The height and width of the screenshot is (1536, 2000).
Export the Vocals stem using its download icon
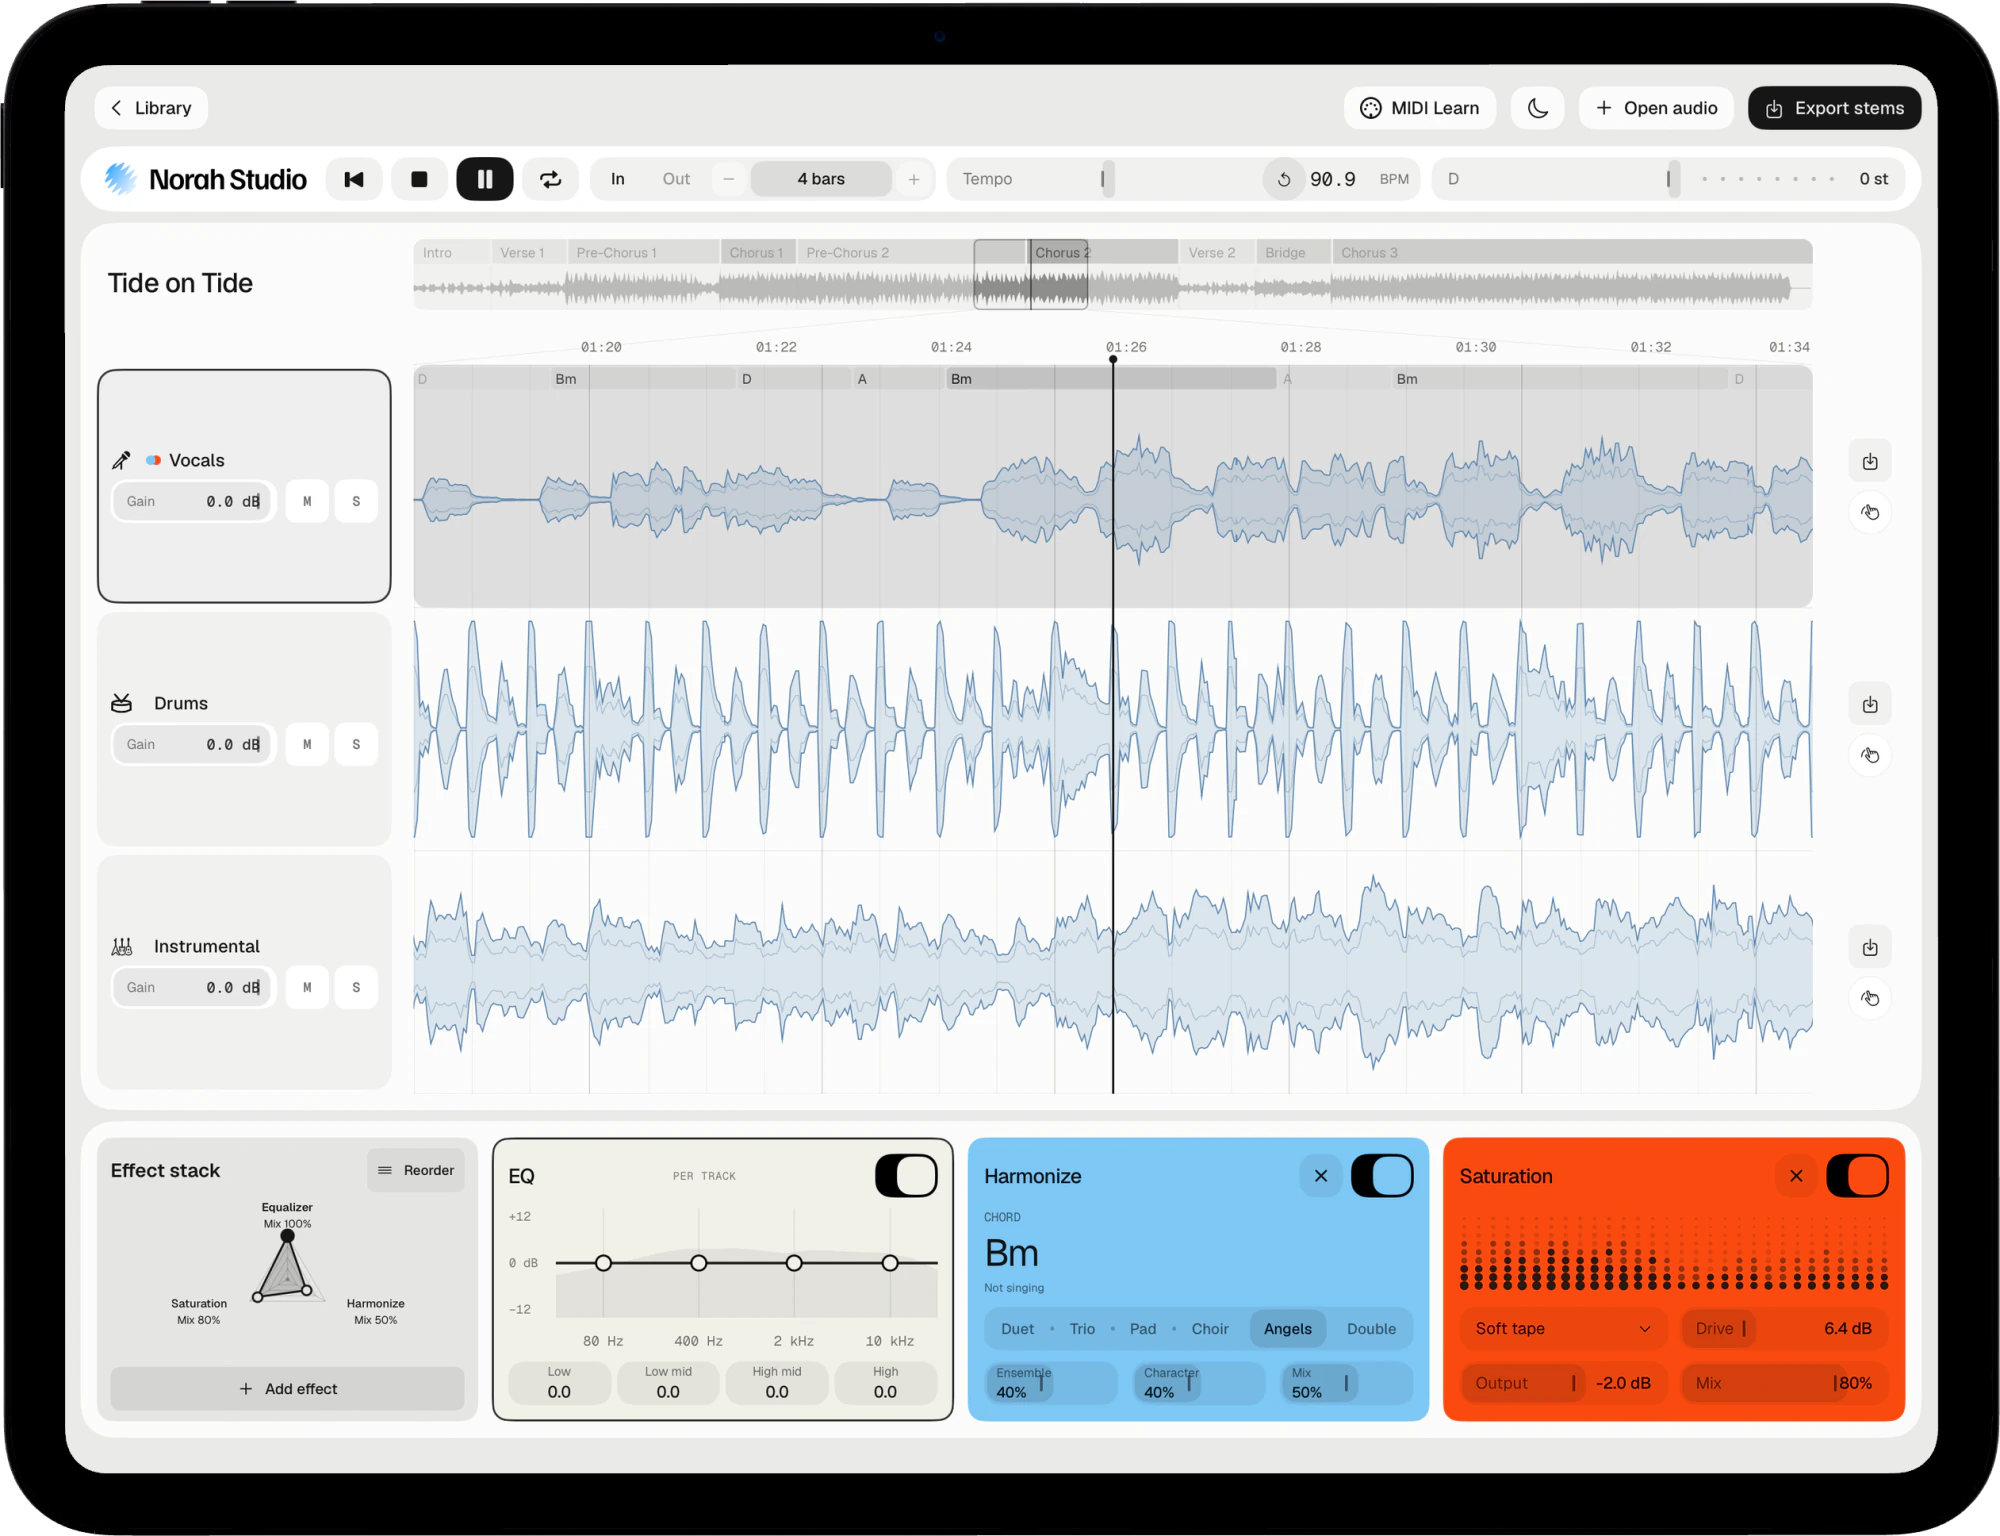point(1870,462)
